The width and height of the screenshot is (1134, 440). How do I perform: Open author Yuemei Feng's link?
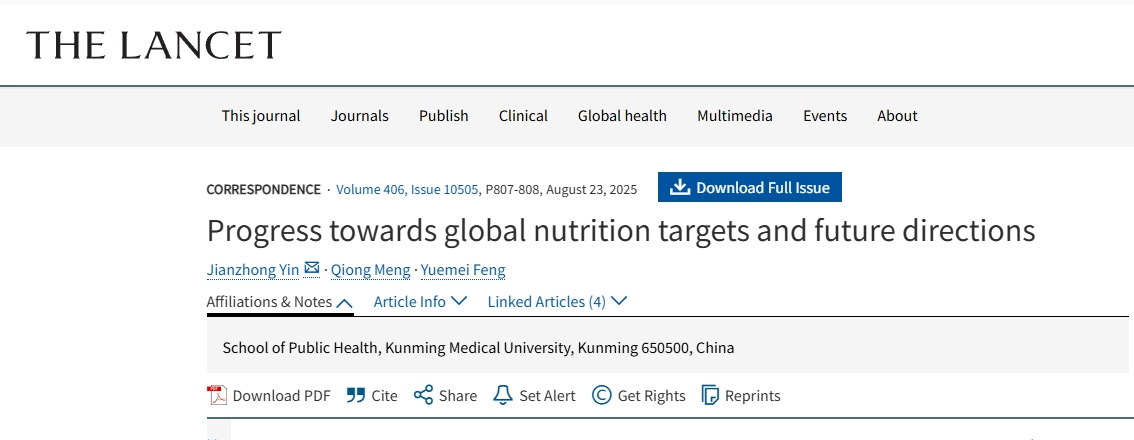(x=463, y=270)
